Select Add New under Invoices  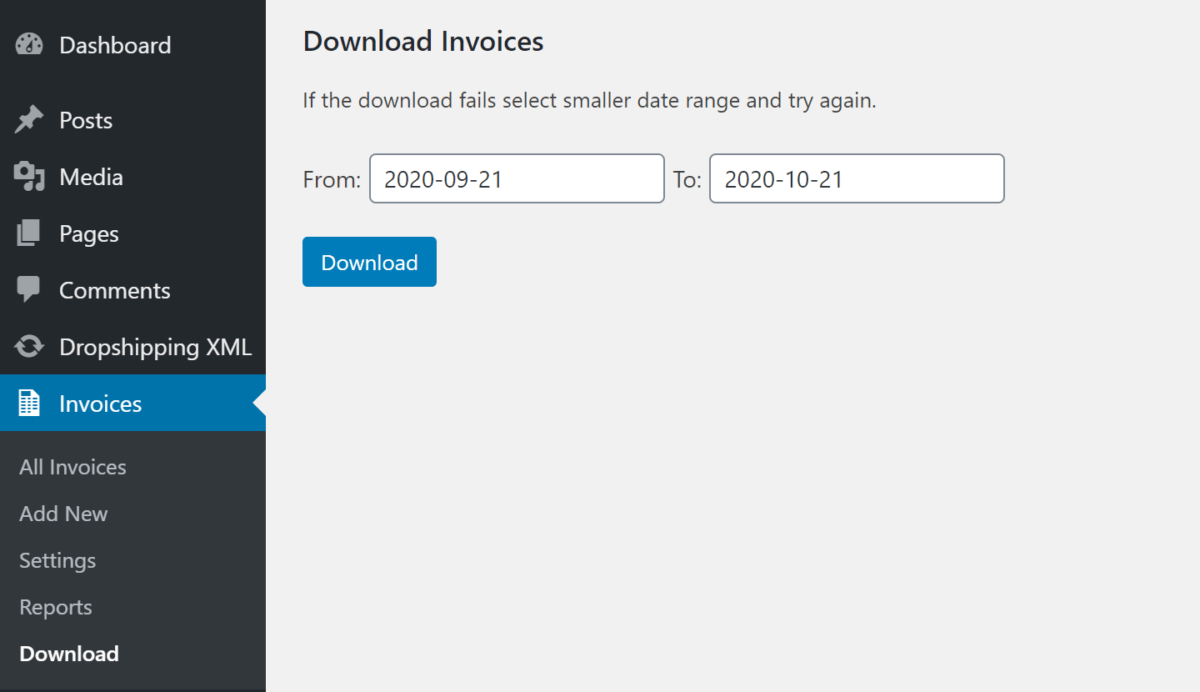[x=63, y=513]
